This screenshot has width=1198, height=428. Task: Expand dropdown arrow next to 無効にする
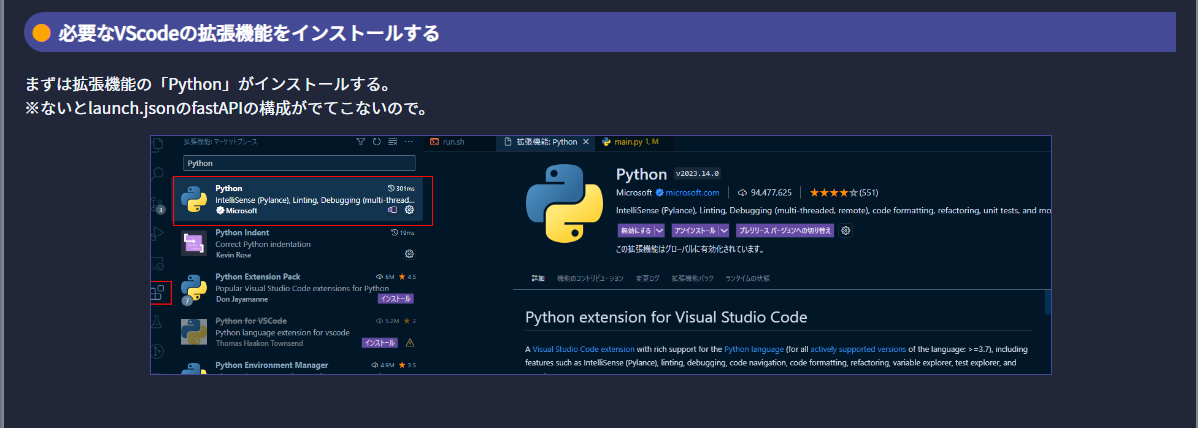point(659,230)
